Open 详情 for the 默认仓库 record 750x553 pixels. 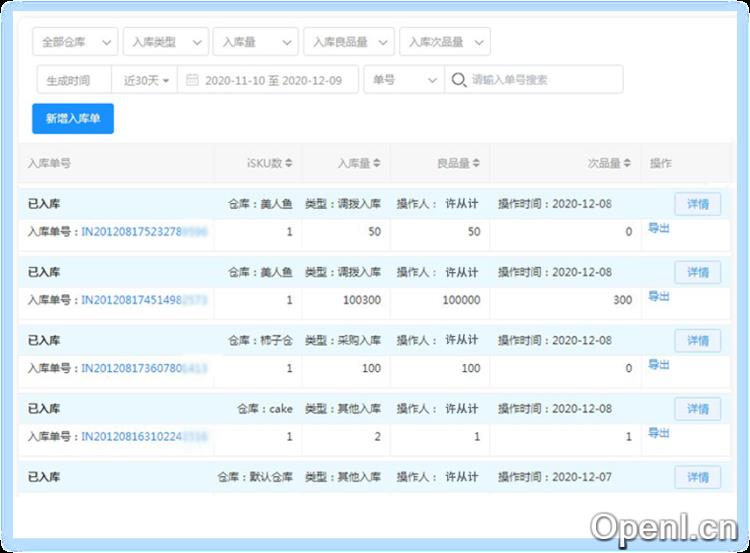[697, 477]
